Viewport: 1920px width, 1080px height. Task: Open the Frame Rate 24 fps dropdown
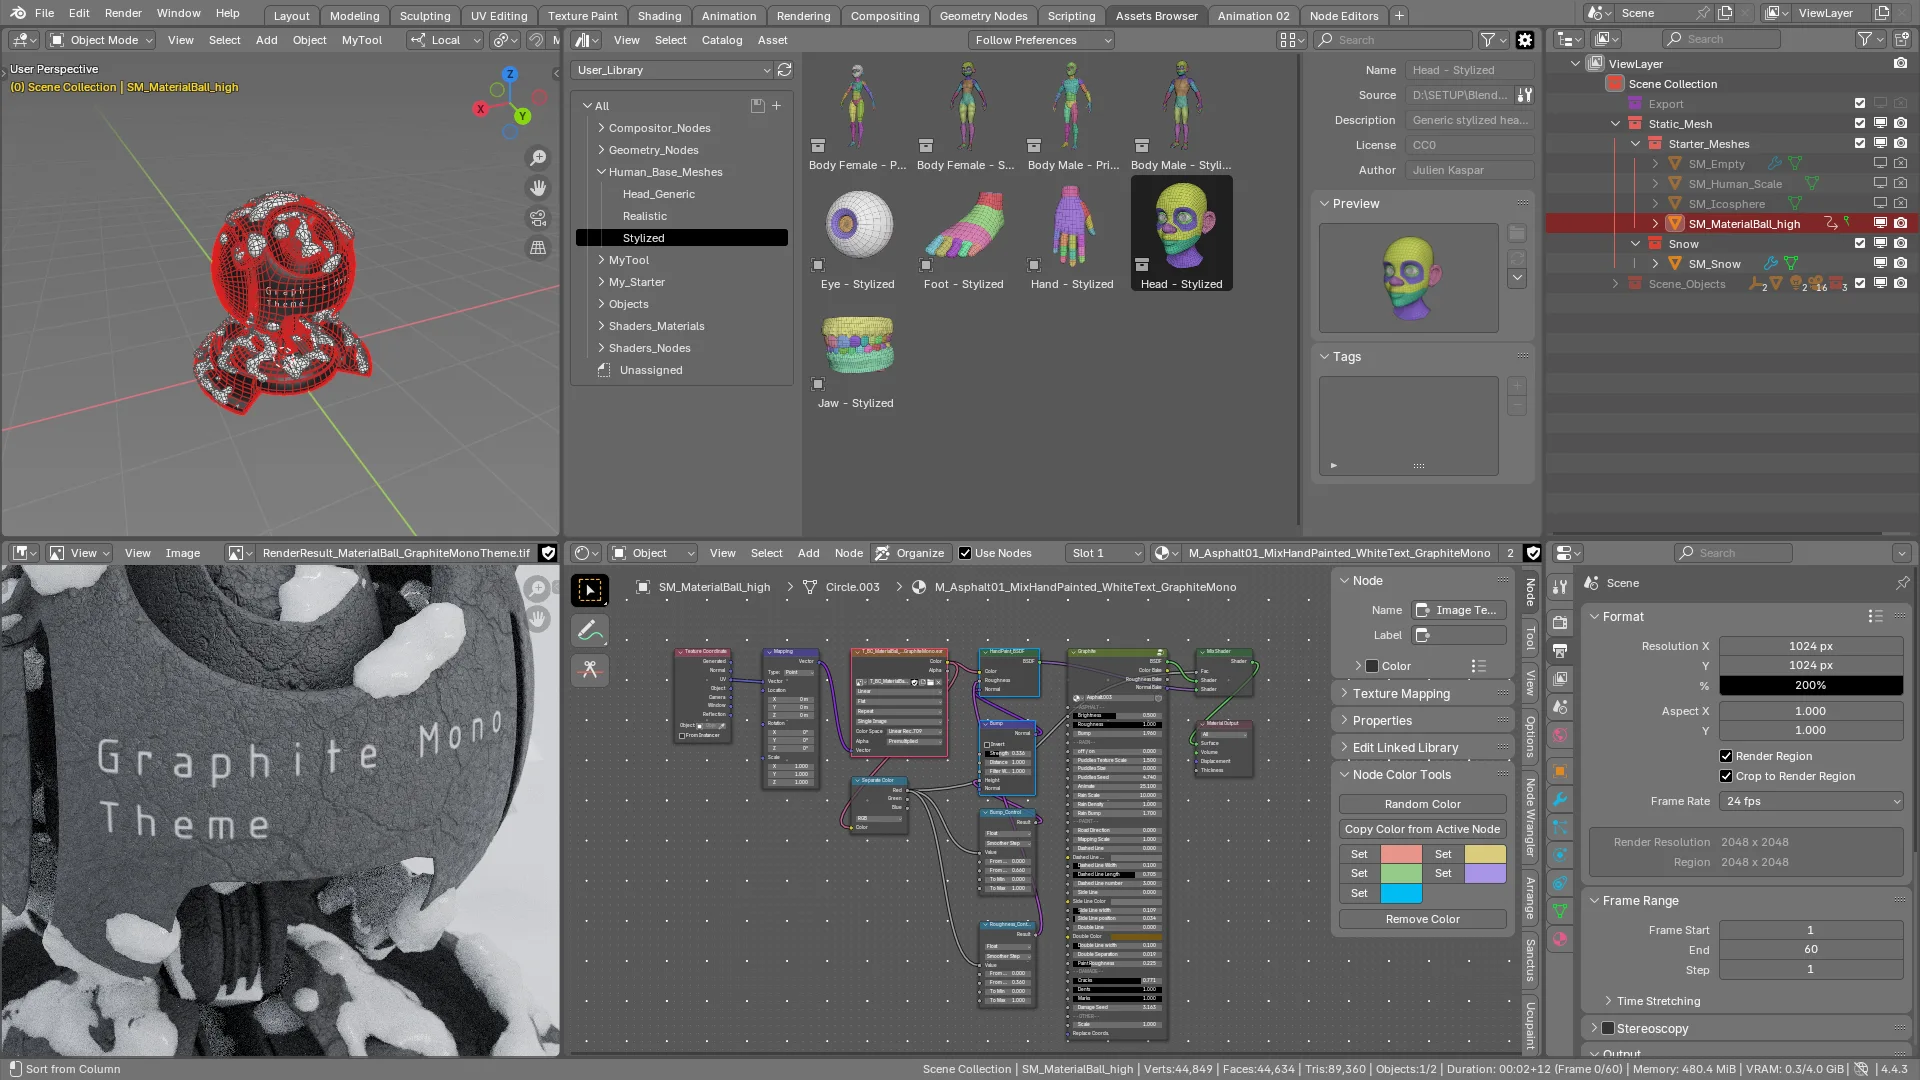pyautogui.click(x=1811, y=801)
